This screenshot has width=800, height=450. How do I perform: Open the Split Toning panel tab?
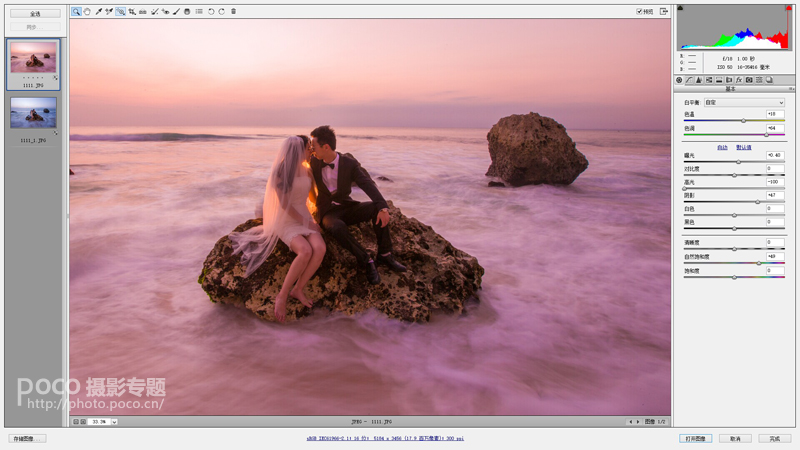(x=719, y=80)
